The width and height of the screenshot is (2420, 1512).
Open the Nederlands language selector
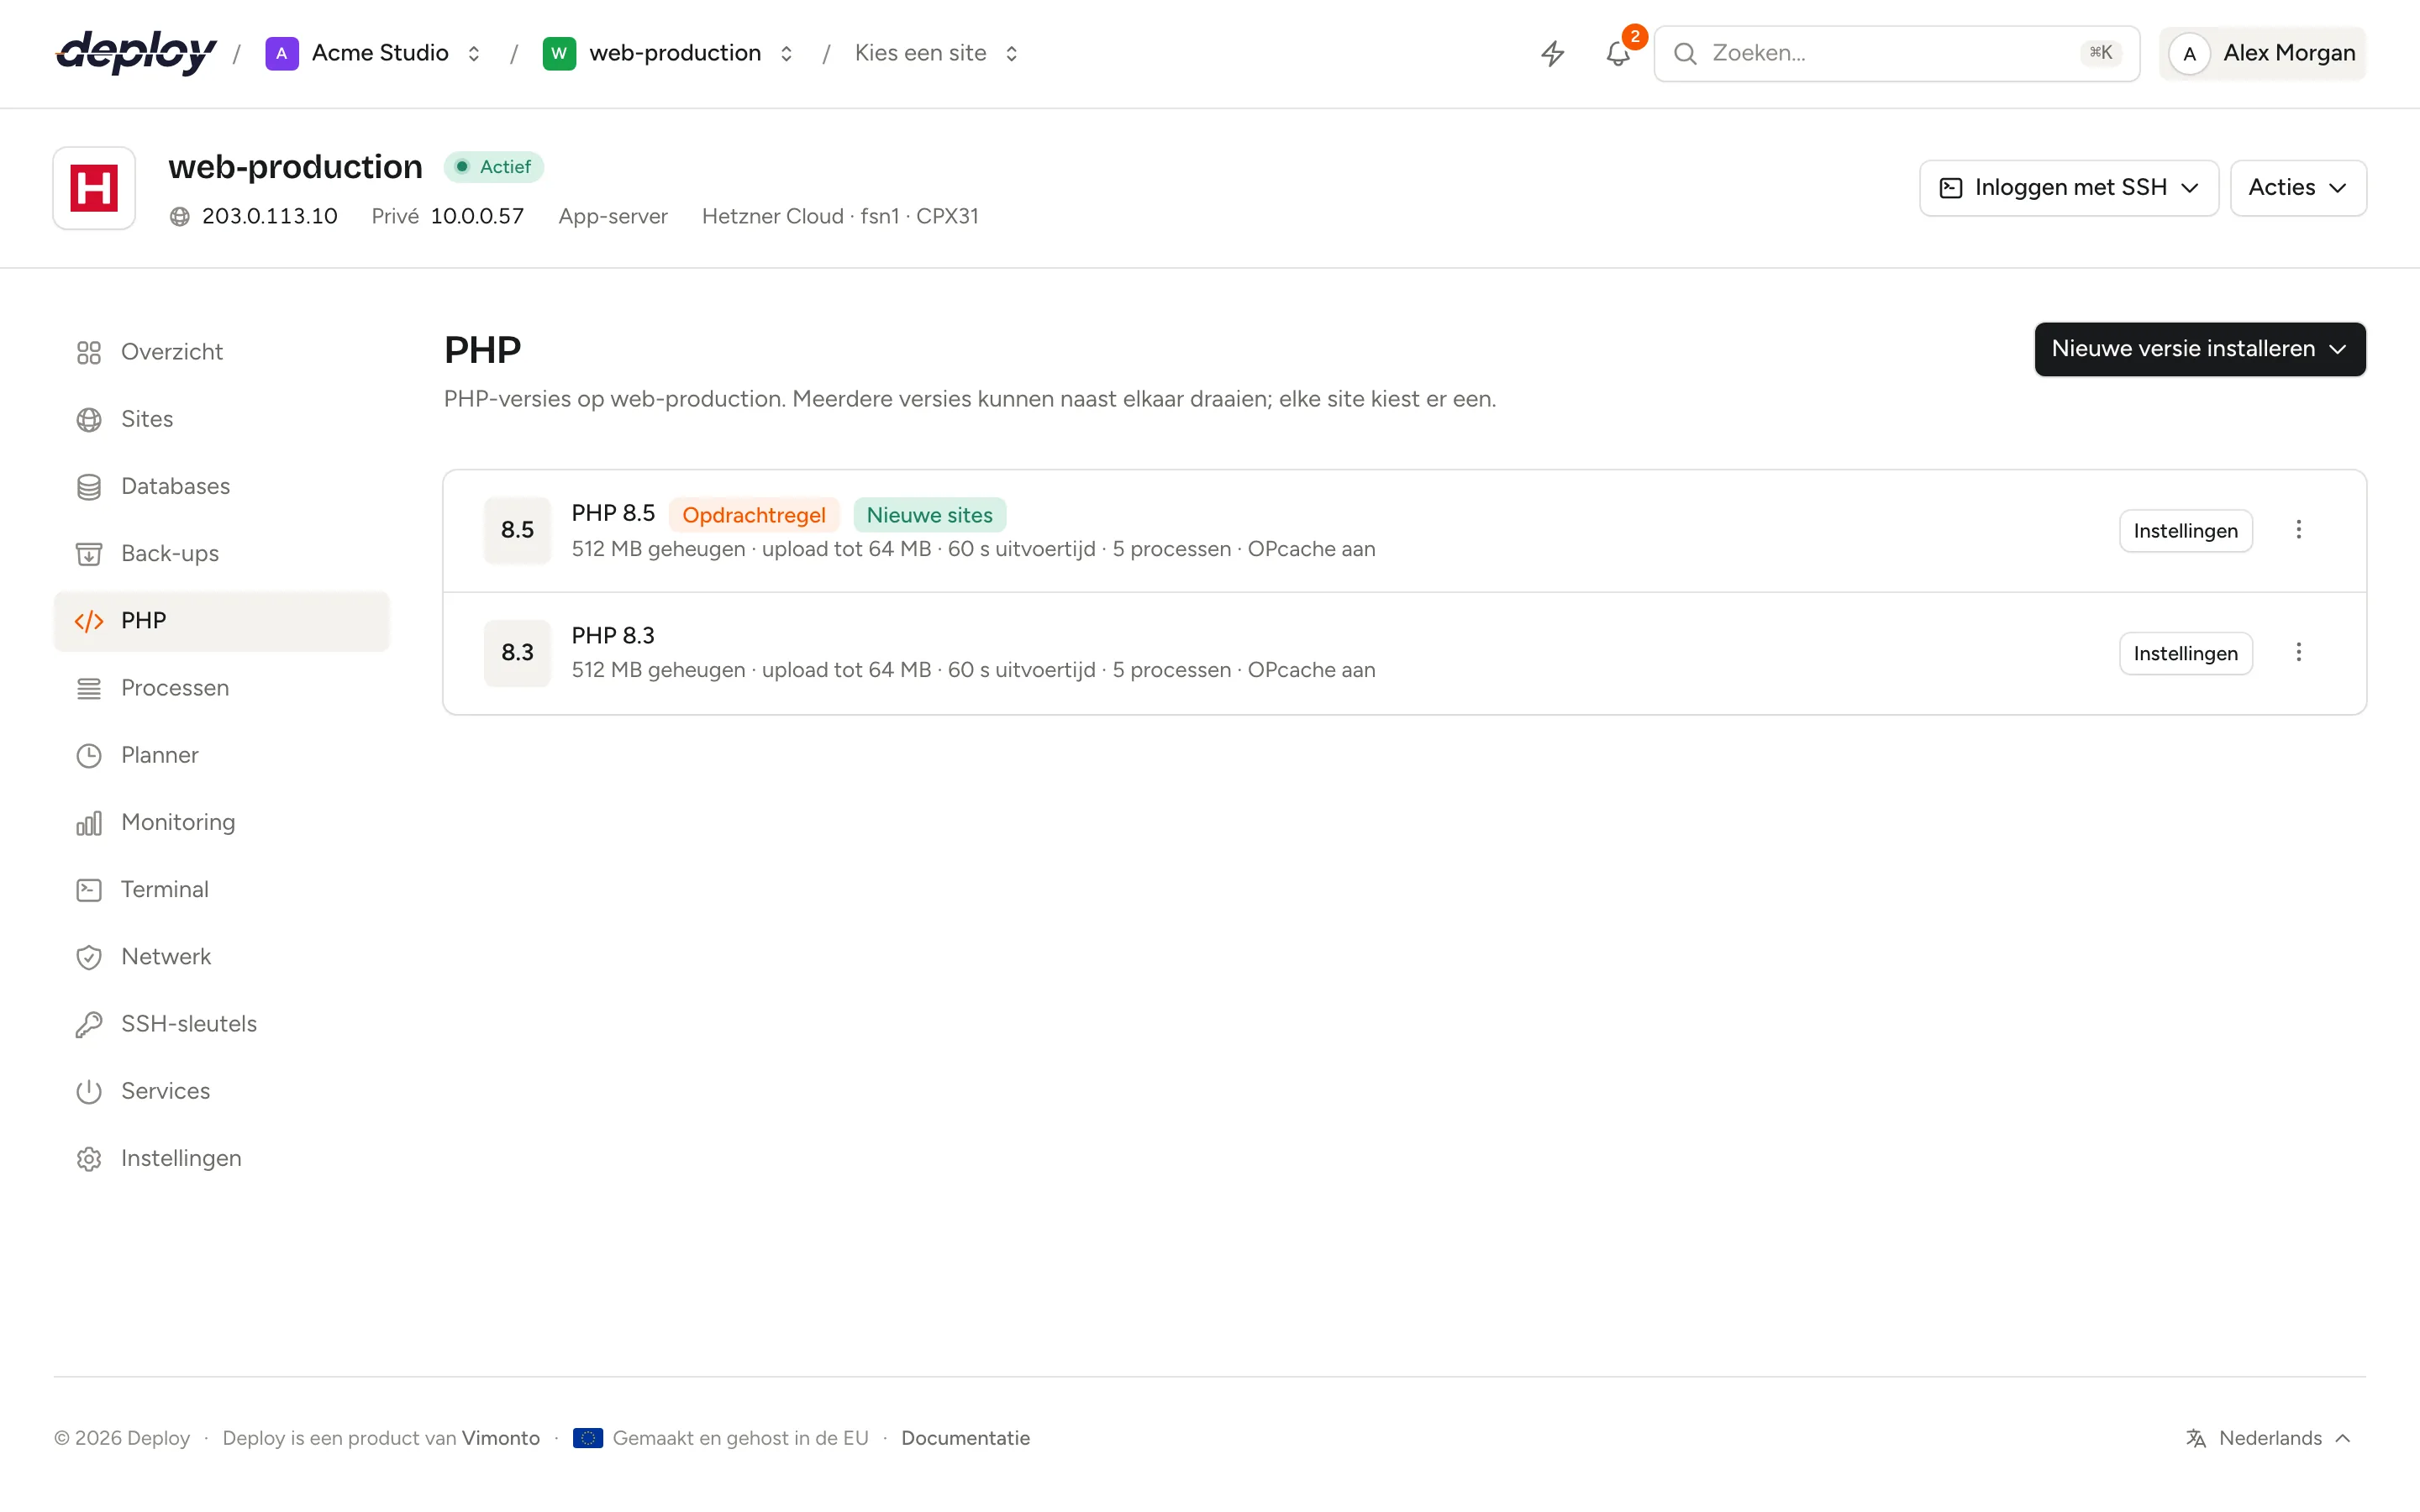pyautogui.click(x=2269, y=1438)
